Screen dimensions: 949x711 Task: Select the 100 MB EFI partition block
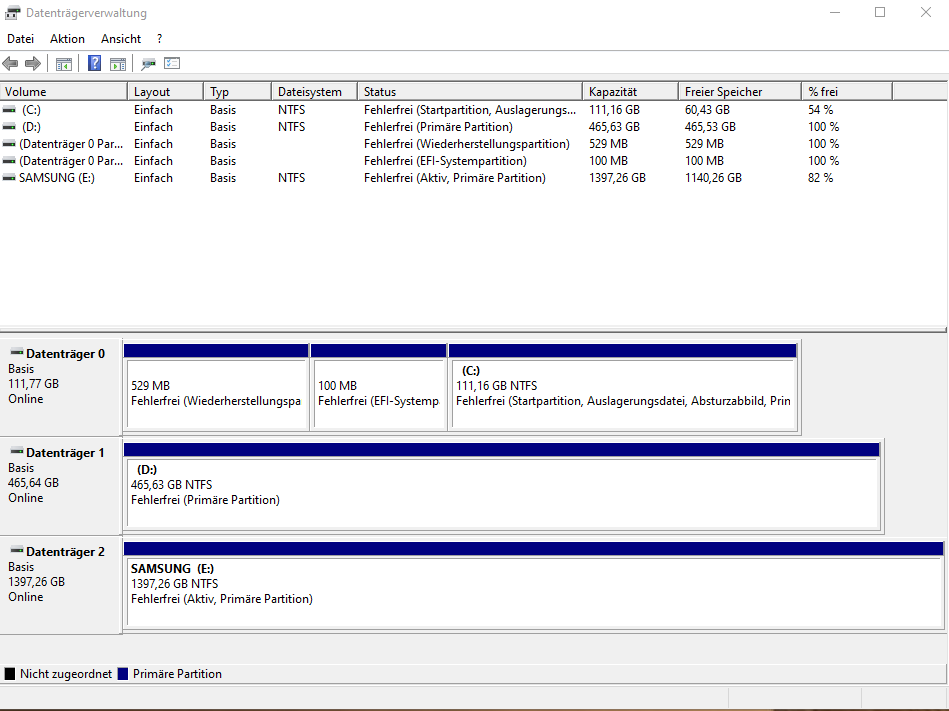point(378,387)
